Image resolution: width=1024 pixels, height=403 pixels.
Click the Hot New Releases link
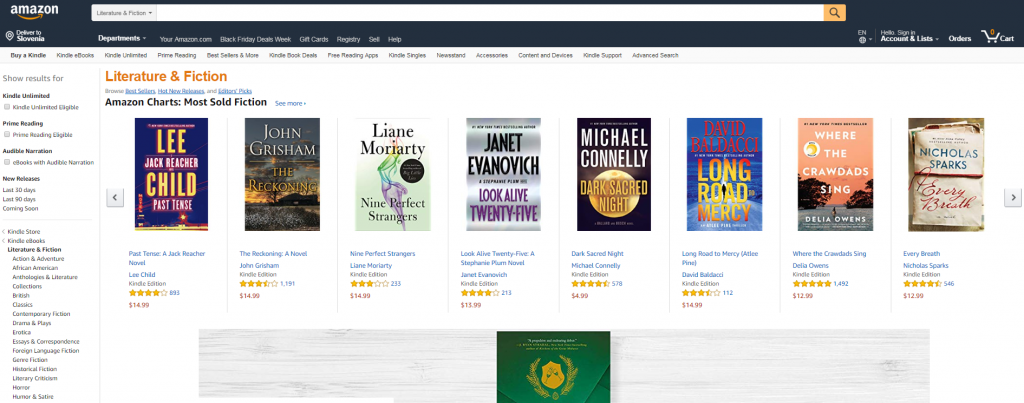[x=180, y=91]
